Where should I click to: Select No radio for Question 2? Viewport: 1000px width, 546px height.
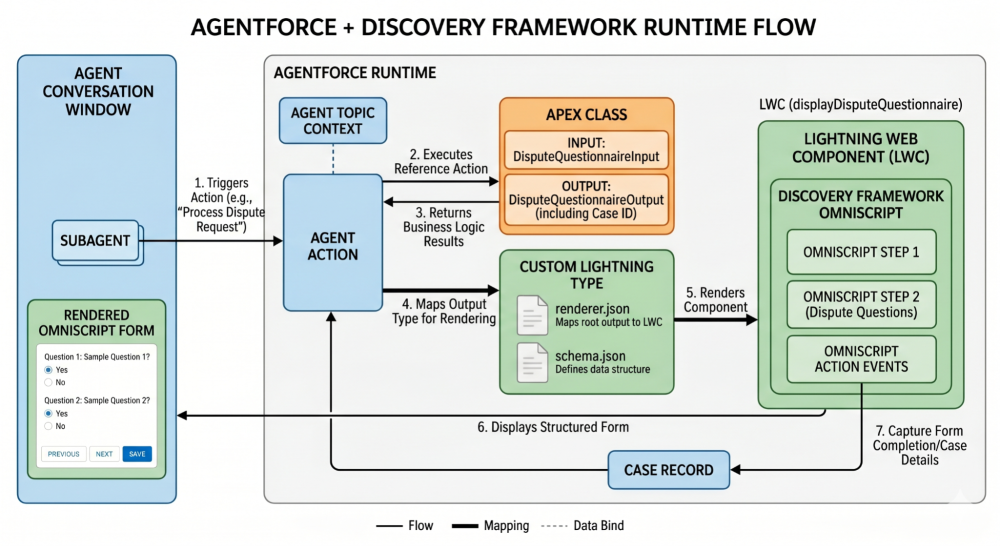coord(48,426)
